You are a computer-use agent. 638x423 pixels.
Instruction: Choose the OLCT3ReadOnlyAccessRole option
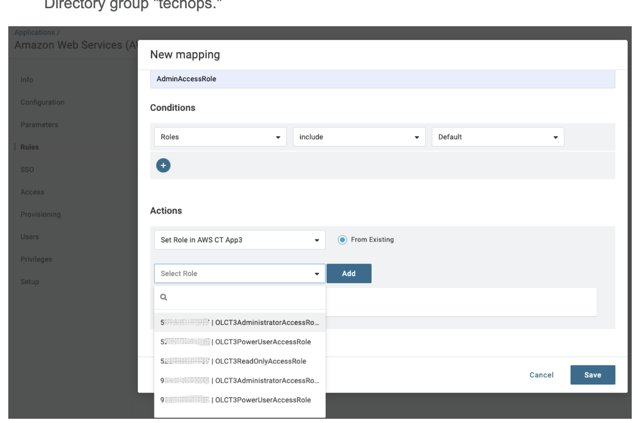pos(240,361)
